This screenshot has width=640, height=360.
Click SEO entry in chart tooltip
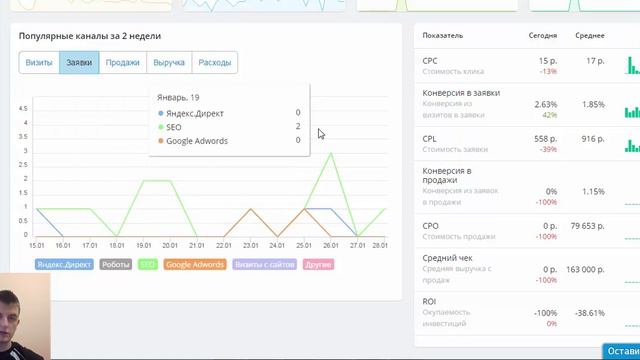click(x=173, y=127)
